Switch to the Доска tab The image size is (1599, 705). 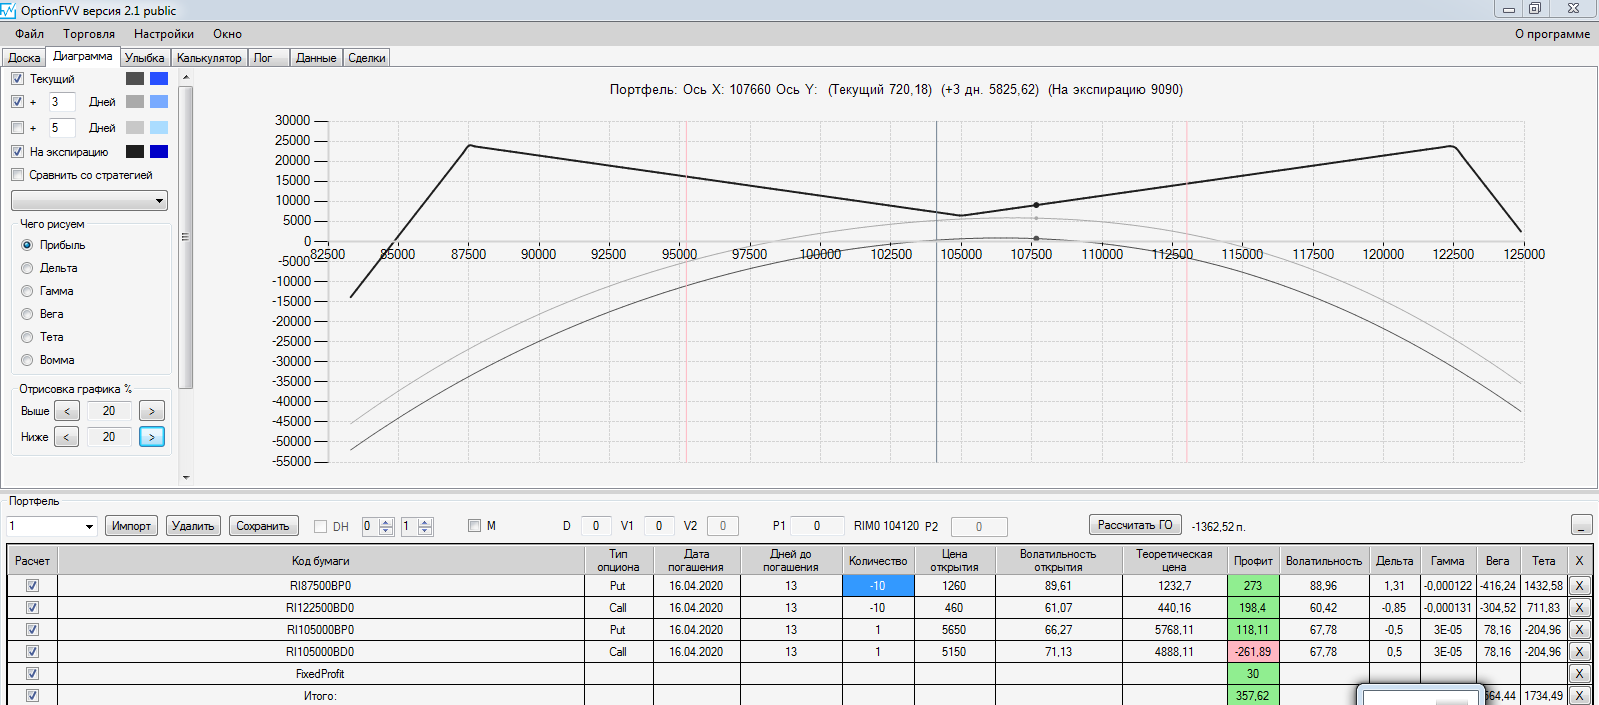coord(24,58)
